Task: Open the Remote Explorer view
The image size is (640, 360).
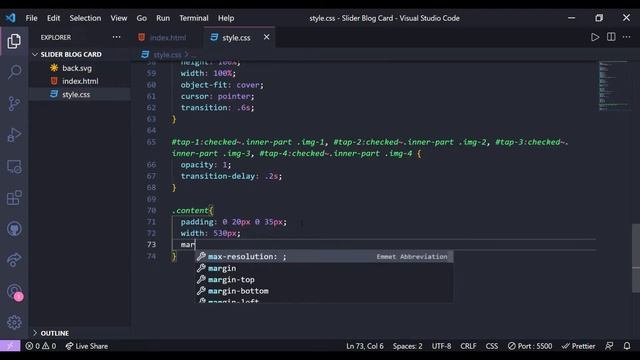Action: point(14,166)
